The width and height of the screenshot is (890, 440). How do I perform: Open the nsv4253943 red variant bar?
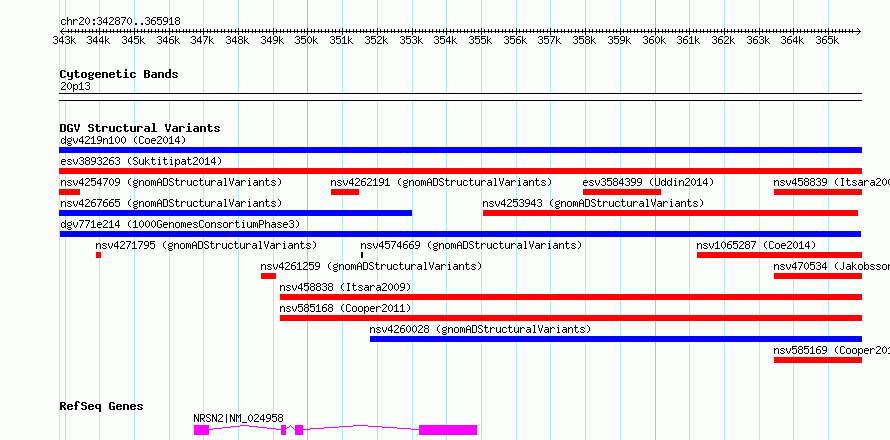coord(670,213)
